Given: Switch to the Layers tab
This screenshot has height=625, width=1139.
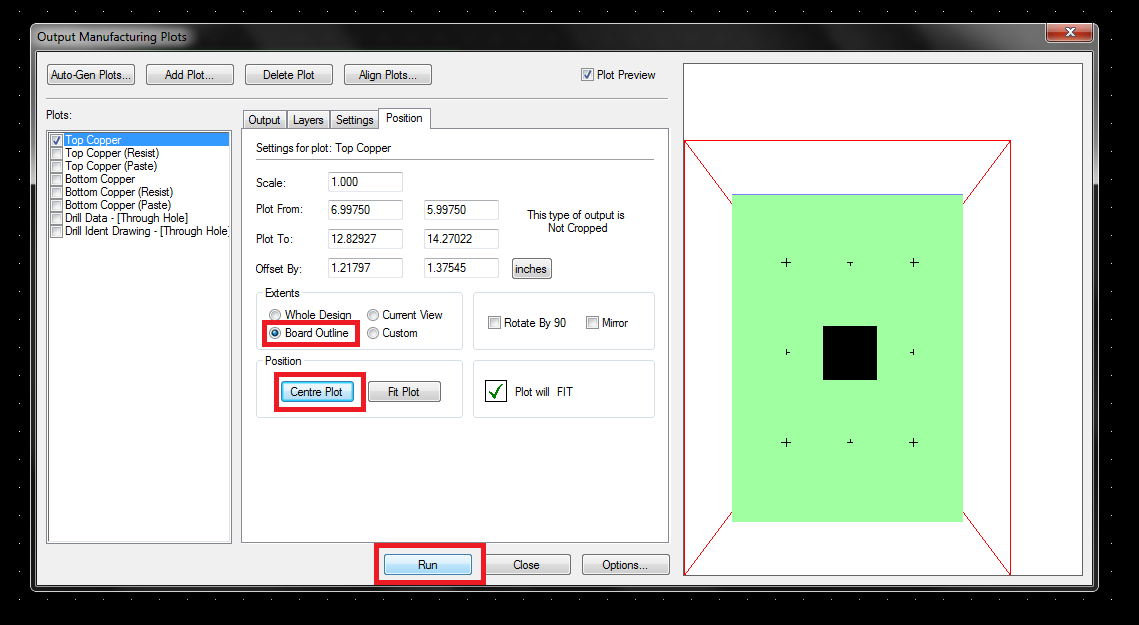Looking at the screenshot, I should [x=308, y=119].
